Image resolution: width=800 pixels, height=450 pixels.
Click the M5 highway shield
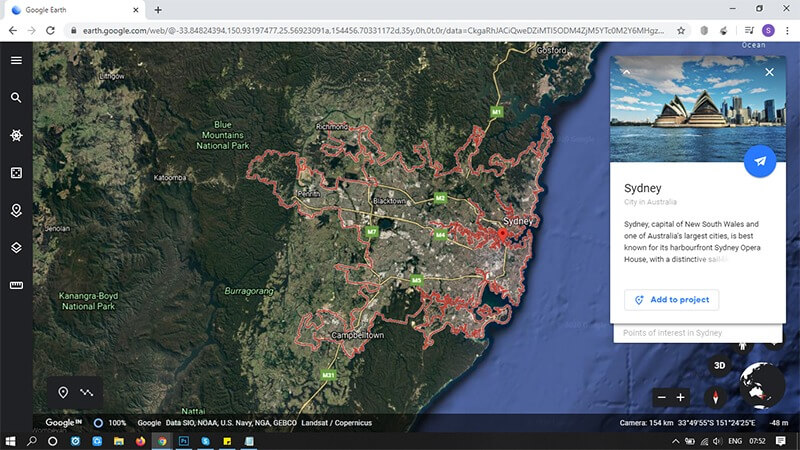tap(416, 280)
